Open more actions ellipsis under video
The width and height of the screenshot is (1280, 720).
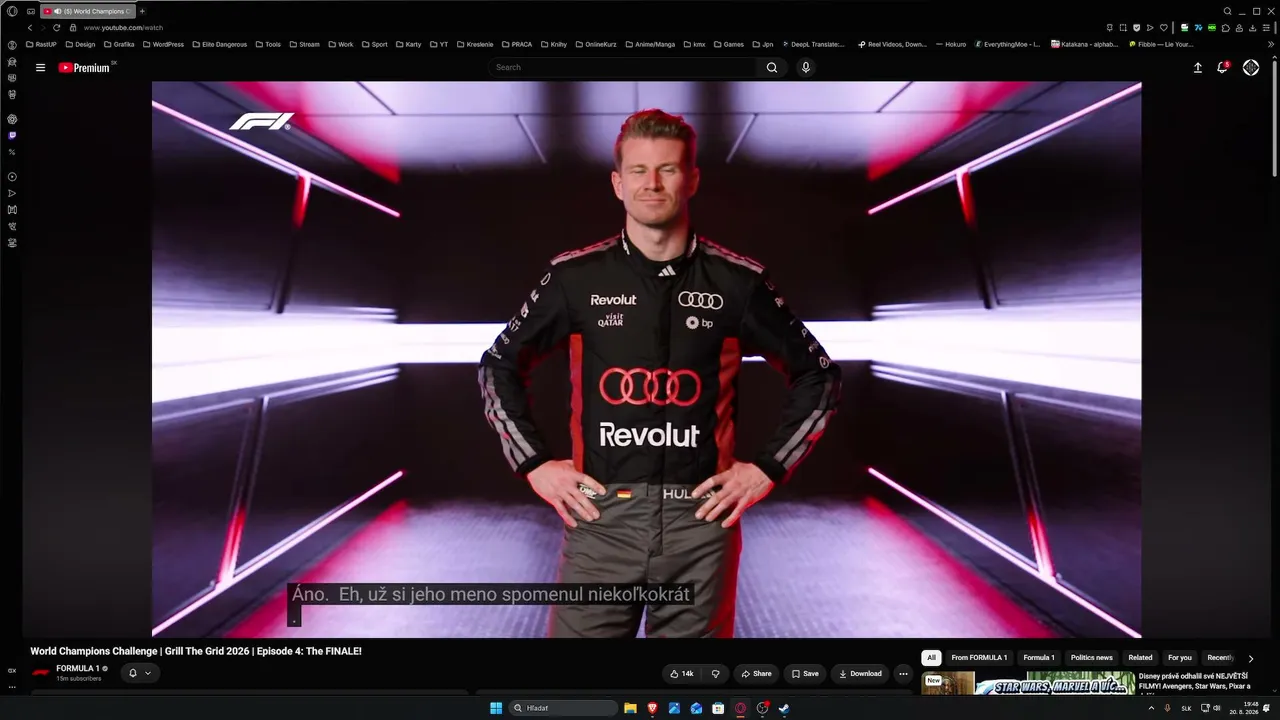pyautogui.click(x=903, y=674)
